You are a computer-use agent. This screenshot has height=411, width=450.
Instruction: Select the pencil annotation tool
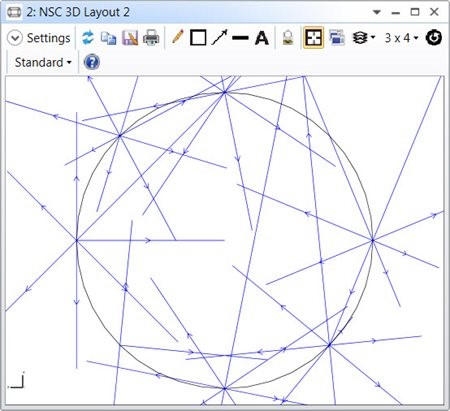tap(178, 37)
